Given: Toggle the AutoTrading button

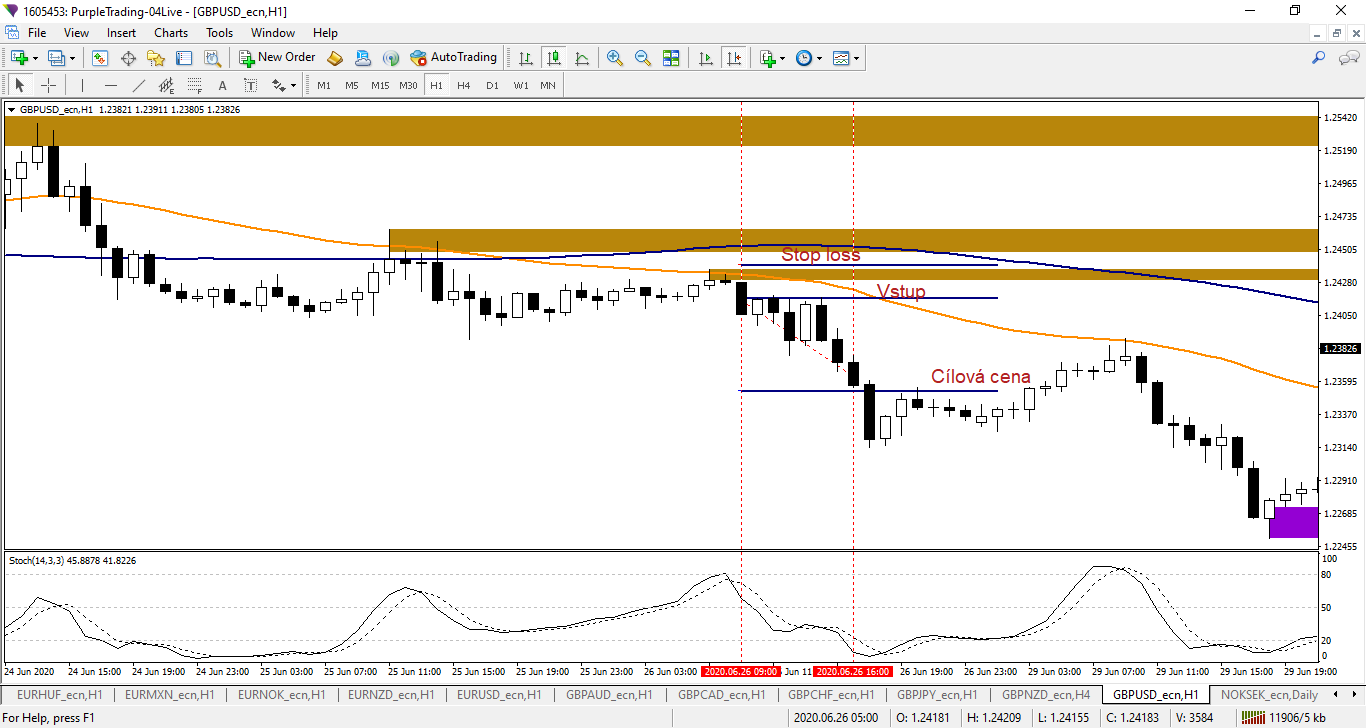Looking at the screenshot, I should pos(453,58).
